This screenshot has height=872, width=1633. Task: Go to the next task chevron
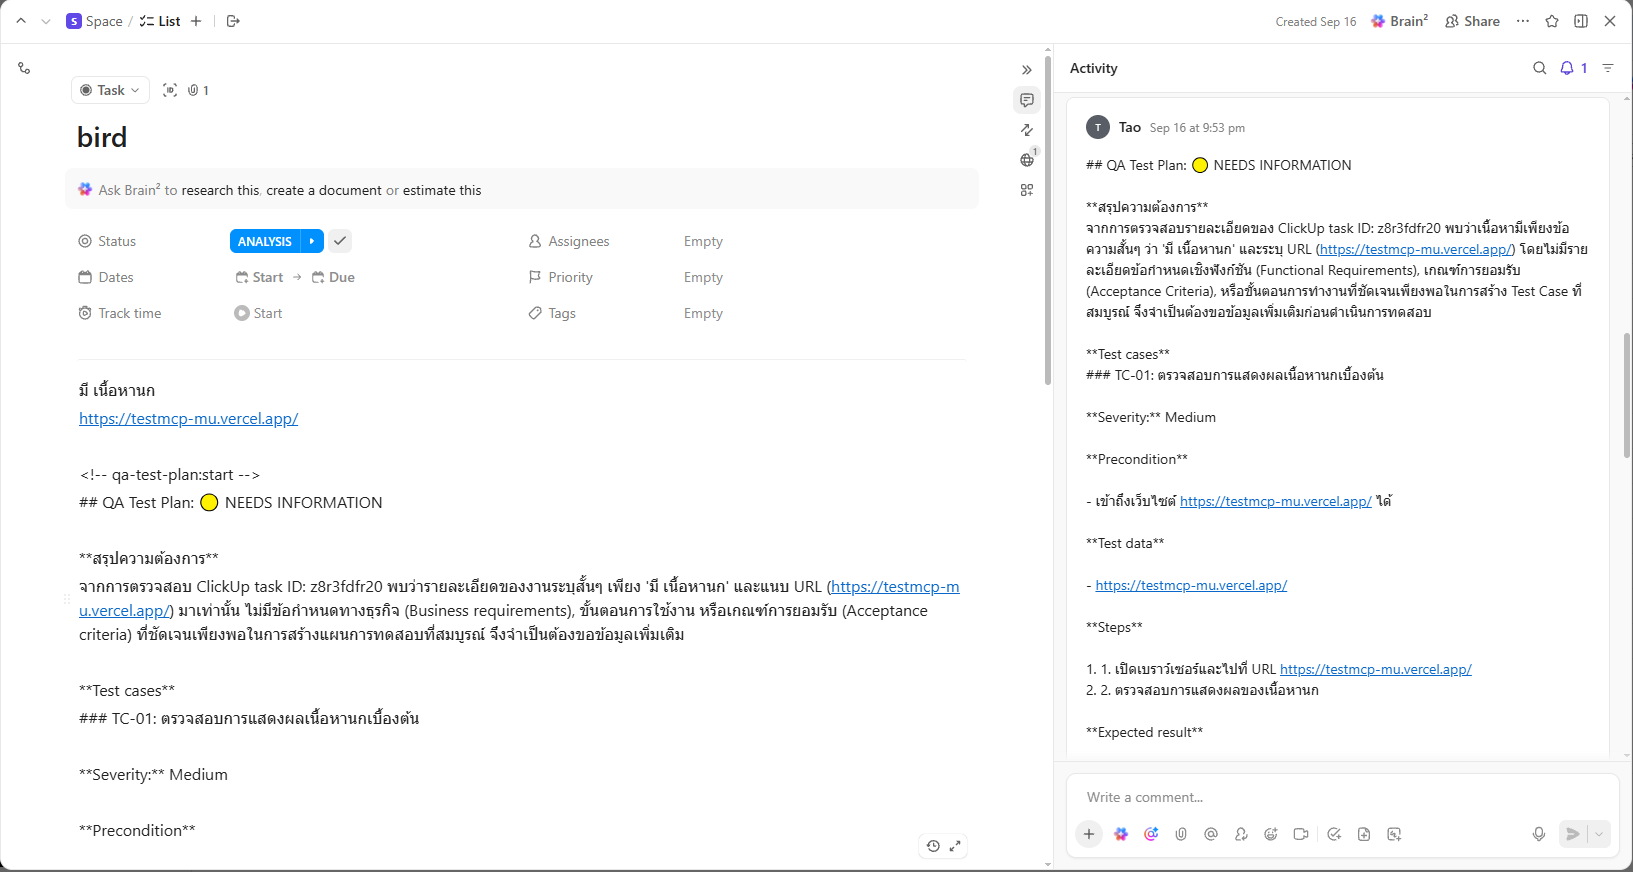coord(46,21)
